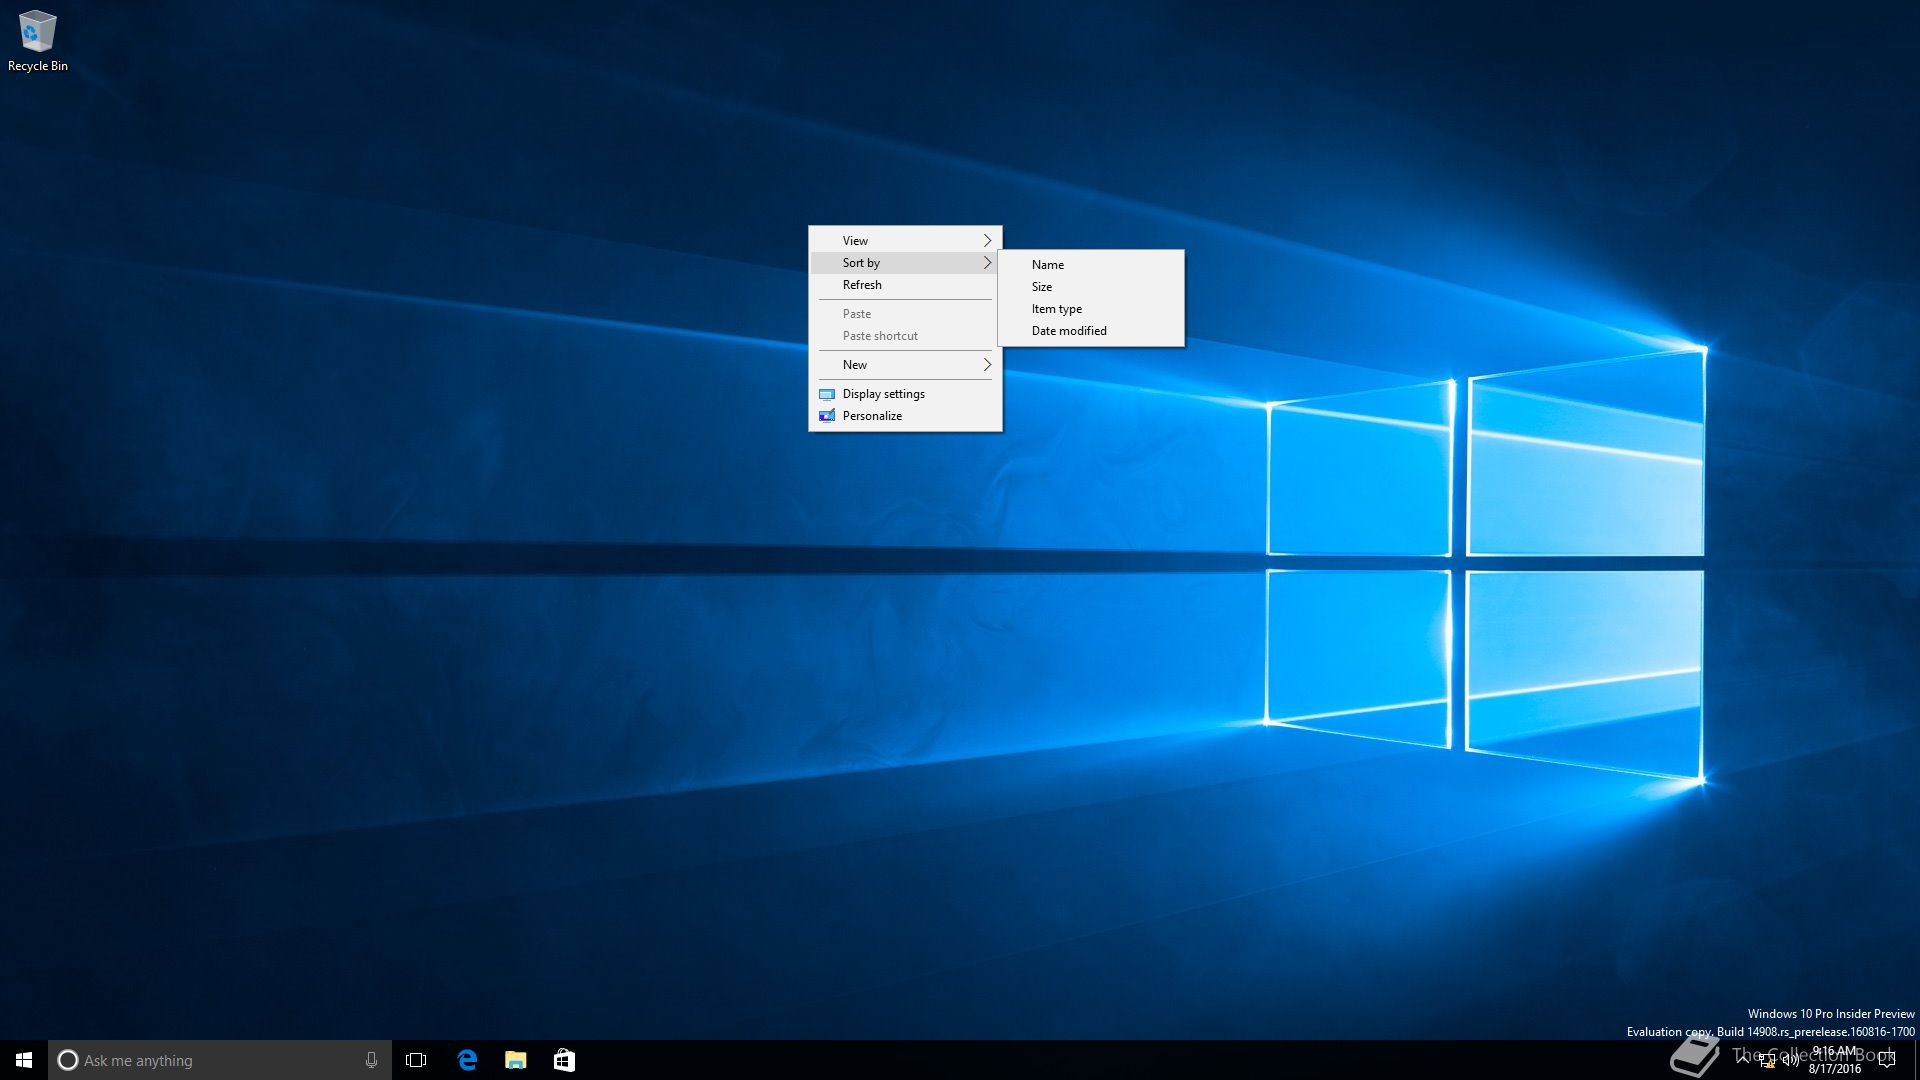Click the arrow beside View menu entry

tap(987, 240)
